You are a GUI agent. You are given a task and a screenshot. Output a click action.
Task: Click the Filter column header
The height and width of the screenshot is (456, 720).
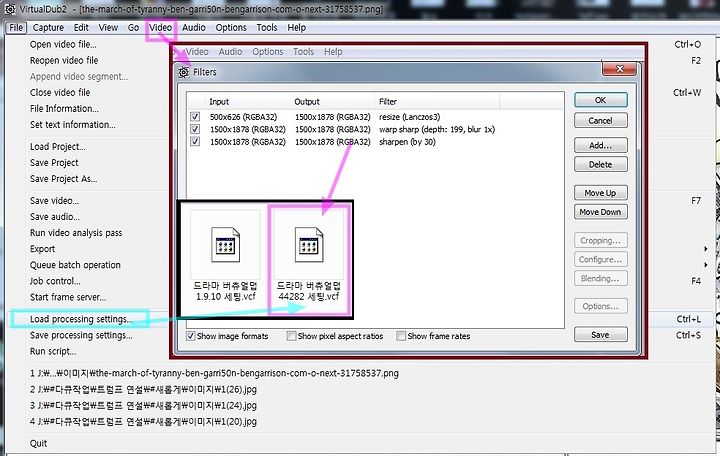(x=388, y=102)
